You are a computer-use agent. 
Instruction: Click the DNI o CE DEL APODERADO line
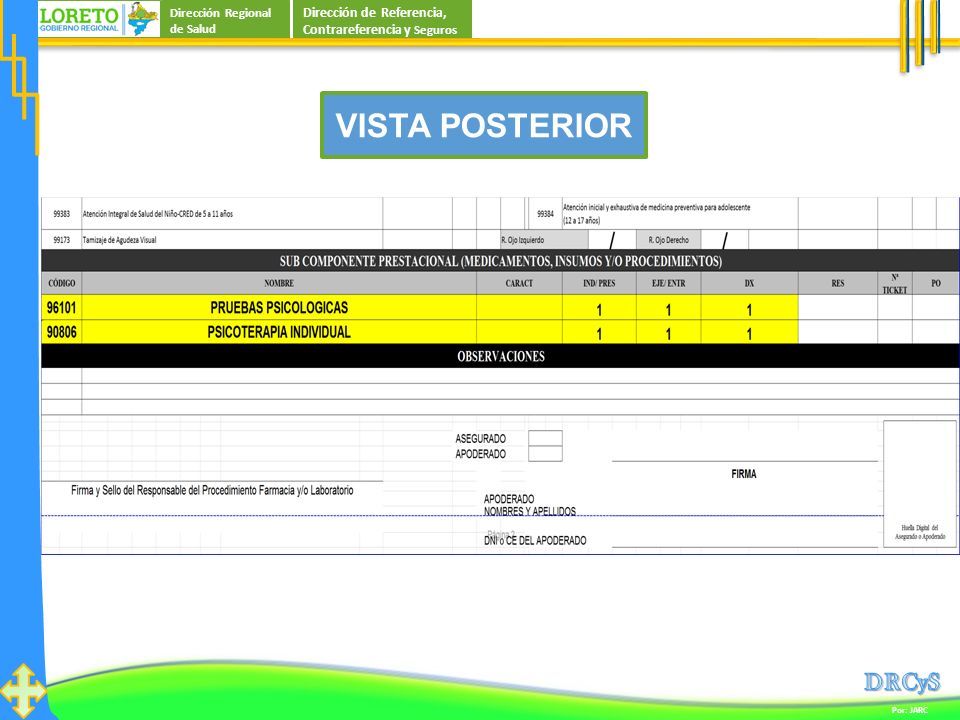[x=744, y=546]
